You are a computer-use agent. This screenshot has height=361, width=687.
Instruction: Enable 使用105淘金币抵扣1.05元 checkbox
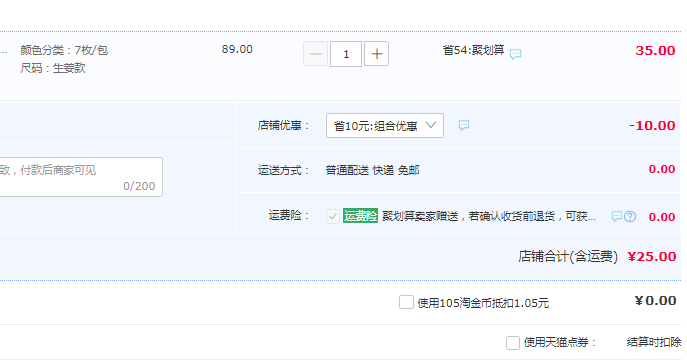coord(406,302)
